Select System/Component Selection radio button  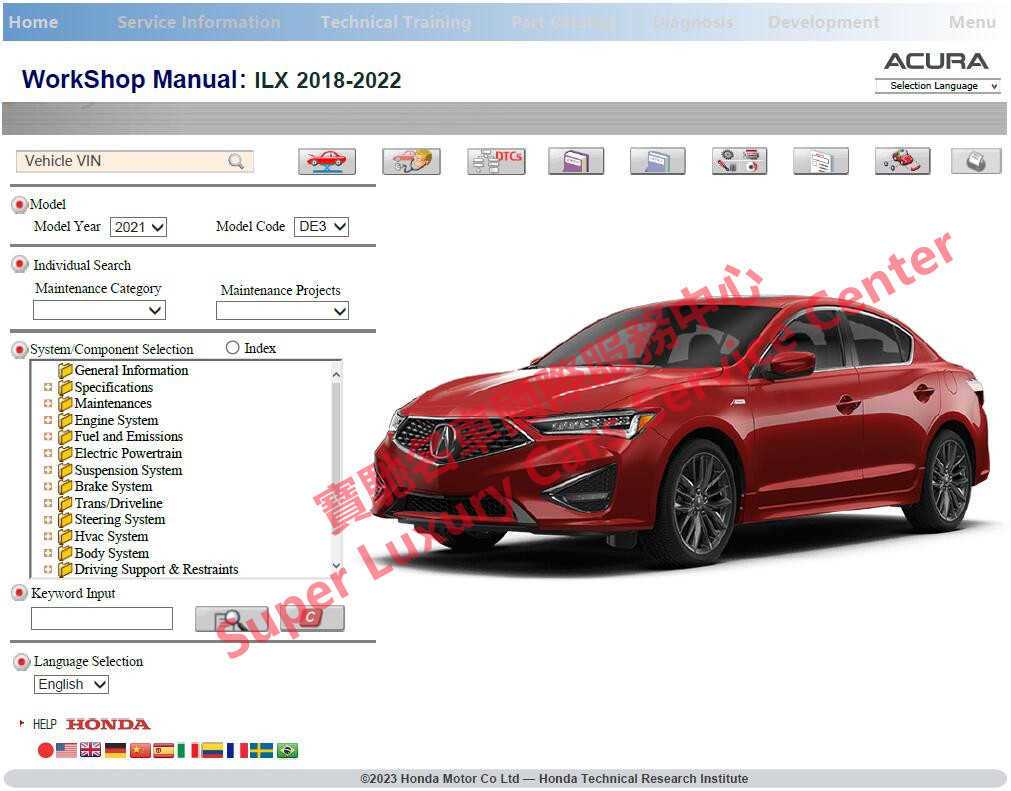tap(19, 349)
